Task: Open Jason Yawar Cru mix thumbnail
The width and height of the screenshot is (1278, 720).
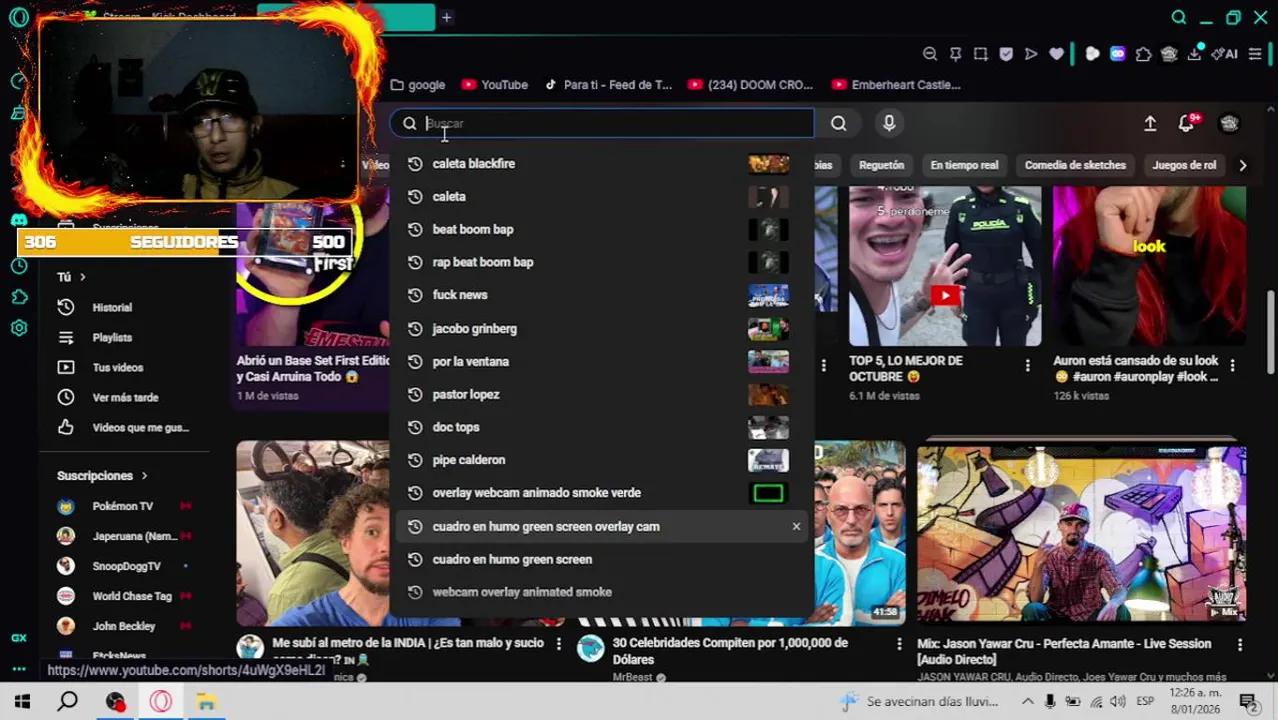Action: (x=1081, y=535)
